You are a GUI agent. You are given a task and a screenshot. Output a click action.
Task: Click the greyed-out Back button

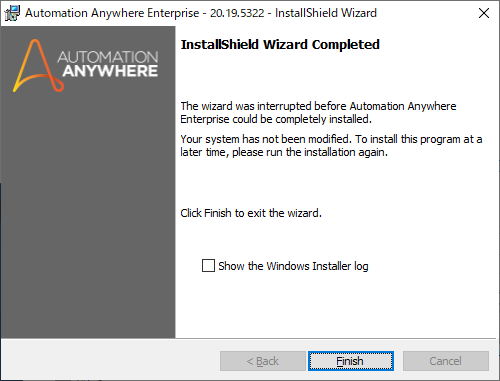pyautogui.click(x=263, y=361)
